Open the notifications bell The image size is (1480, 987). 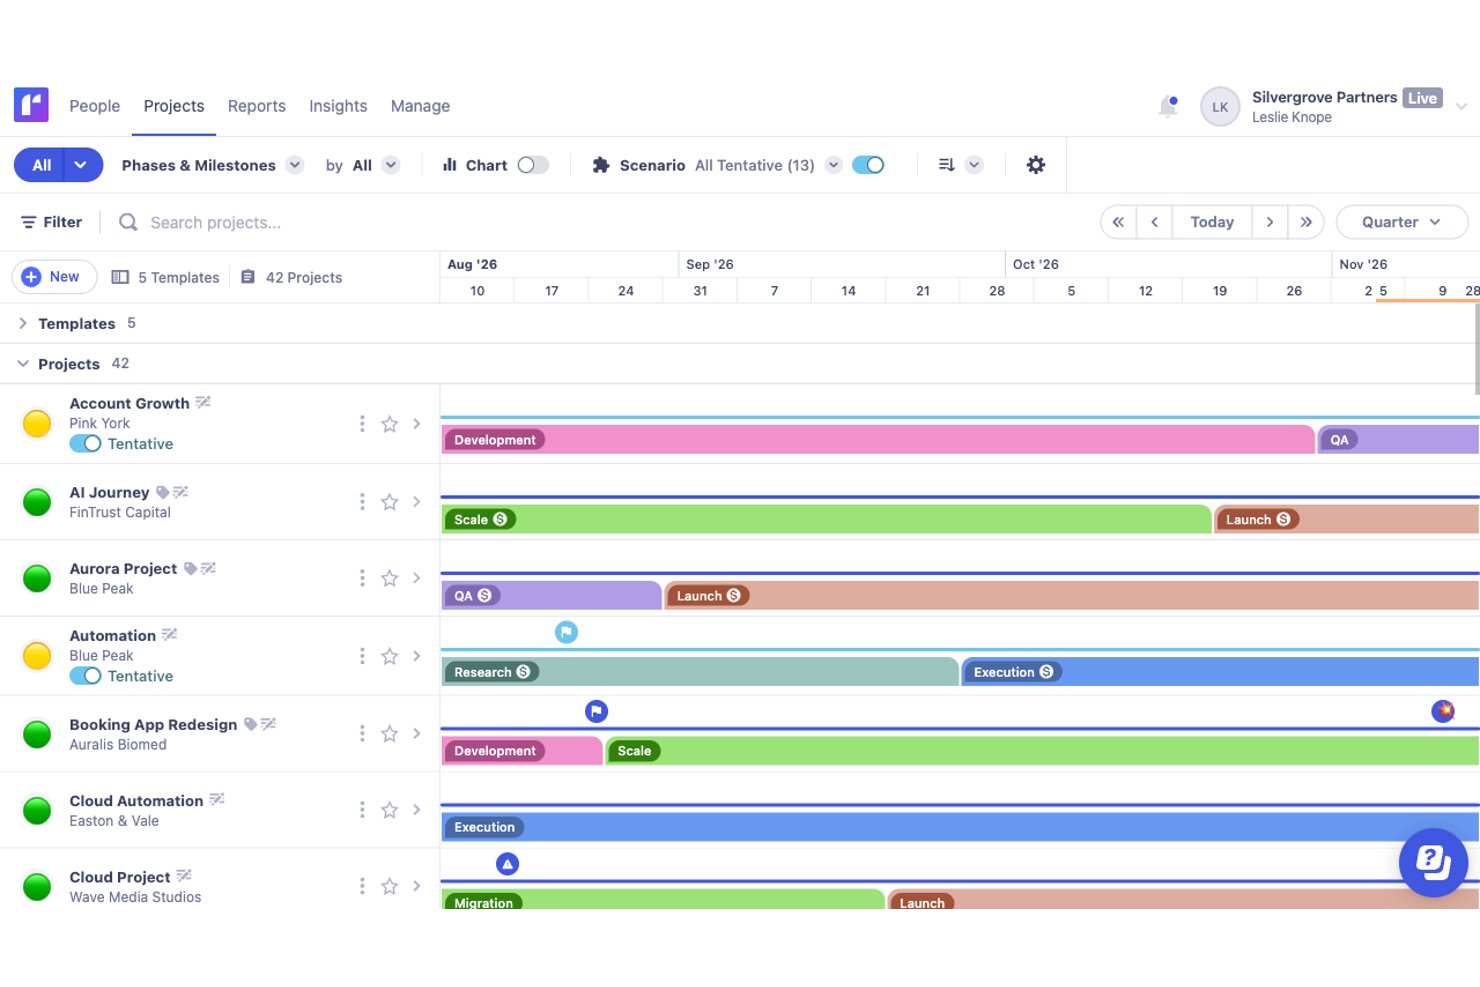coord(1168,106)
